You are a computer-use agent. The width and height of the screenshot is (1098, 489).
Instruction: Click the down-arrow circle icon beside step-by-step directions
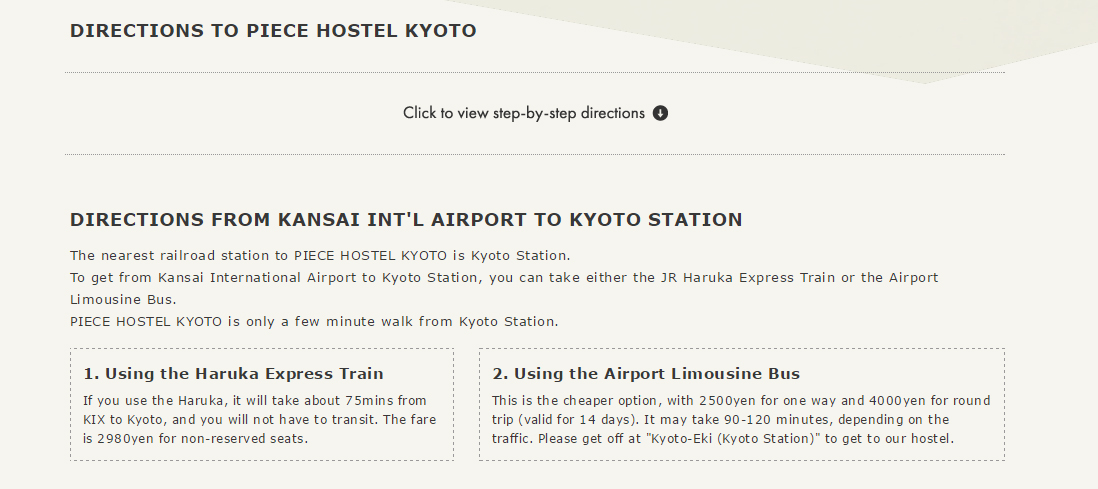point(660,113)
